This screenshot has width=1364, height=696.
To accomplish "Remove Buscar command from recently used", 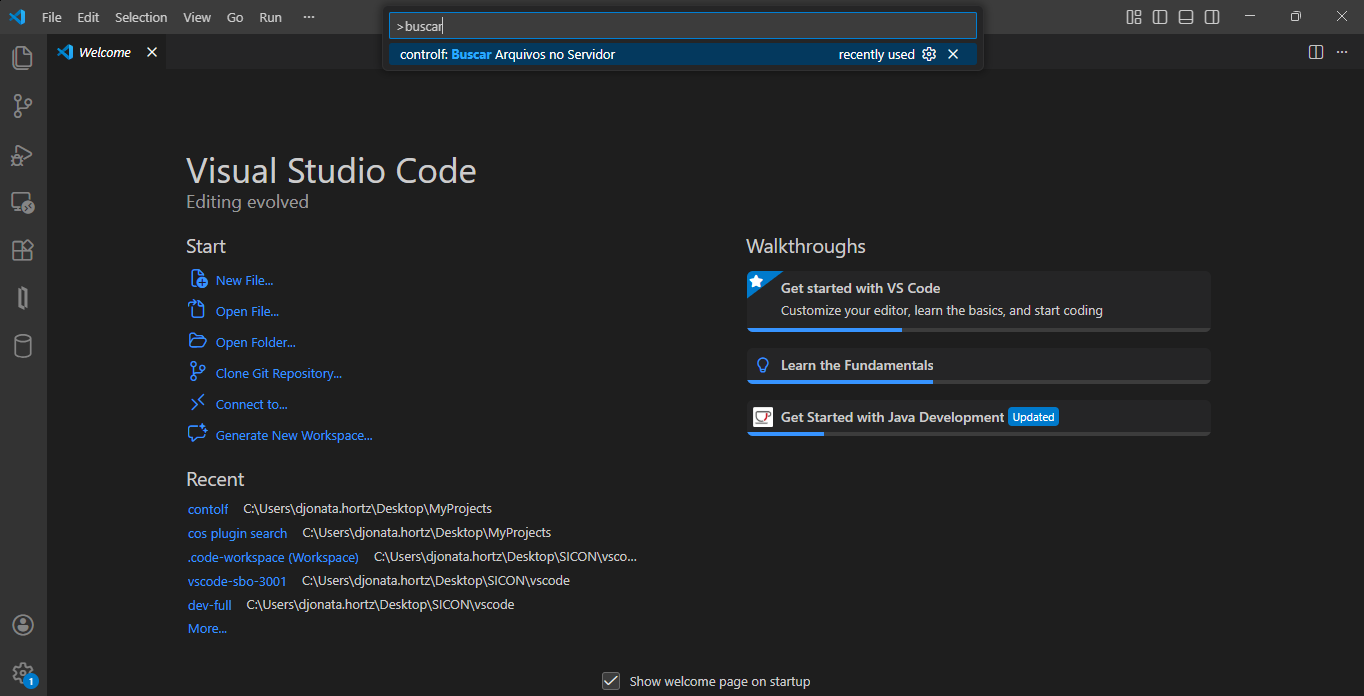I will pyautogui.click(x=953, y=54).
